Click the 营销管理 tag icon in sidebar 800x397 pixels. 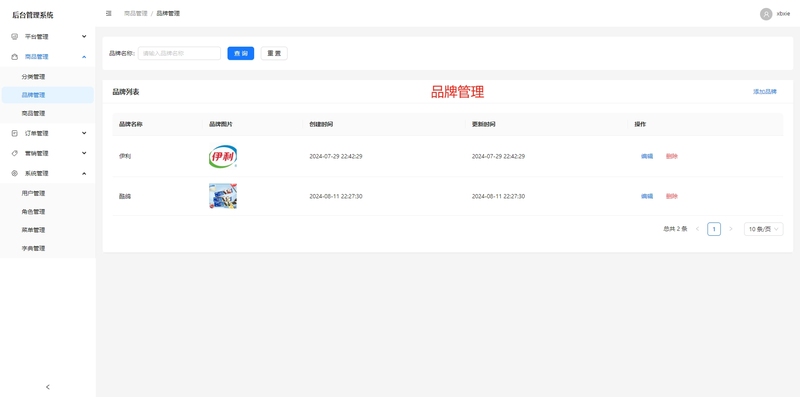click(14, 153)
